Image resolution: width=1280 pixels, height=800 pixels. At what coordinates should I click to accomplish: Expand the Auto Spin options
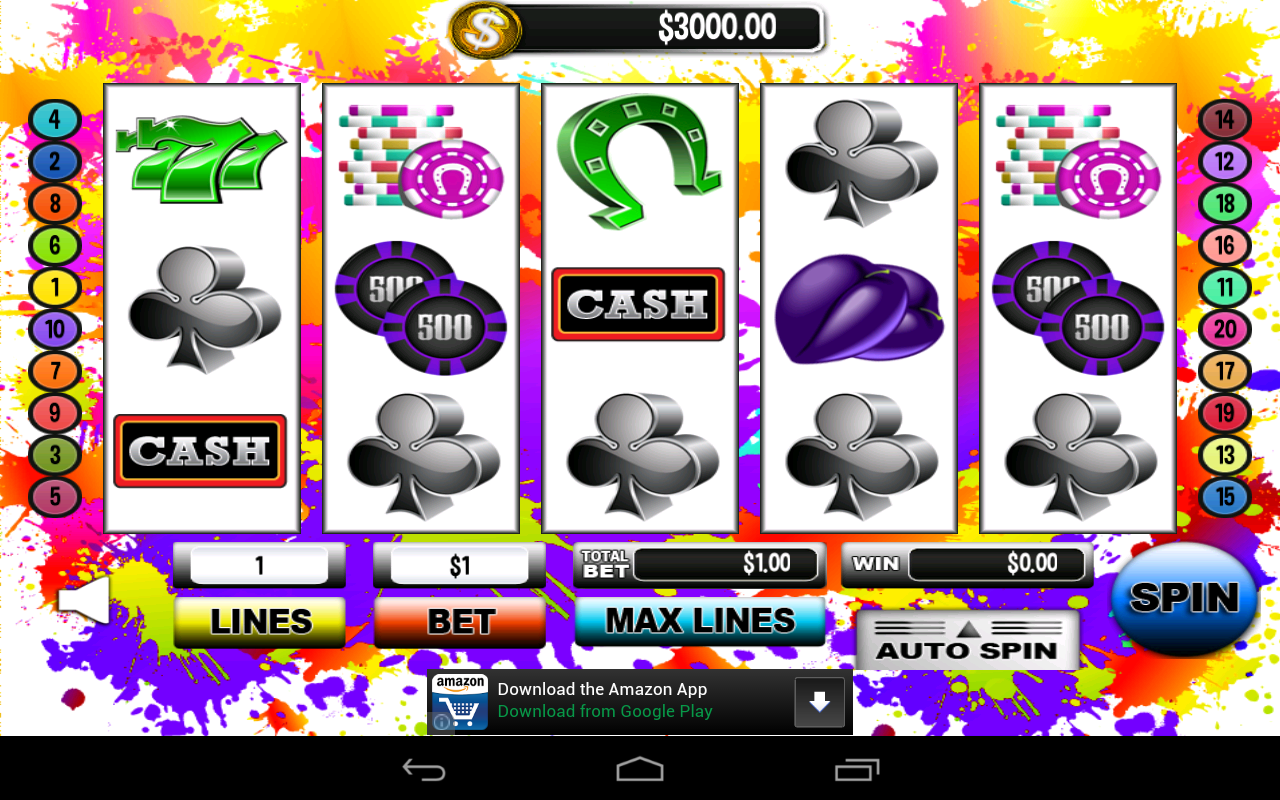pos(967,640)
